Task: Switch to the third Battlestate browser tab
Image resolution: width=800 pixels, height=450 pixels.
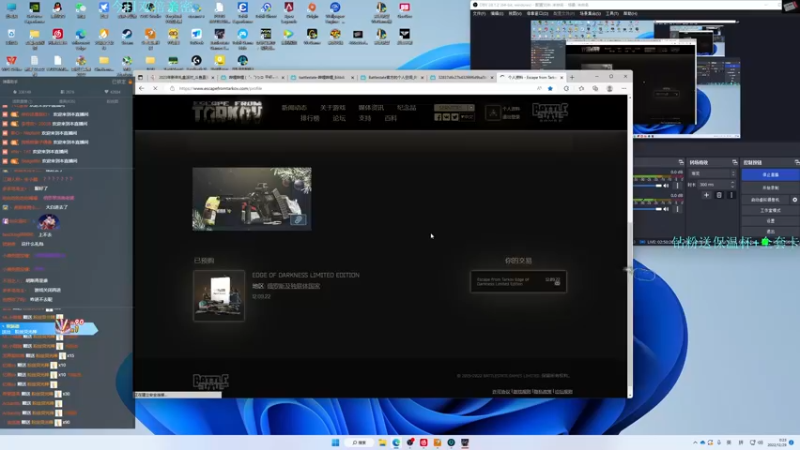Action: click(x=321, y=78)
